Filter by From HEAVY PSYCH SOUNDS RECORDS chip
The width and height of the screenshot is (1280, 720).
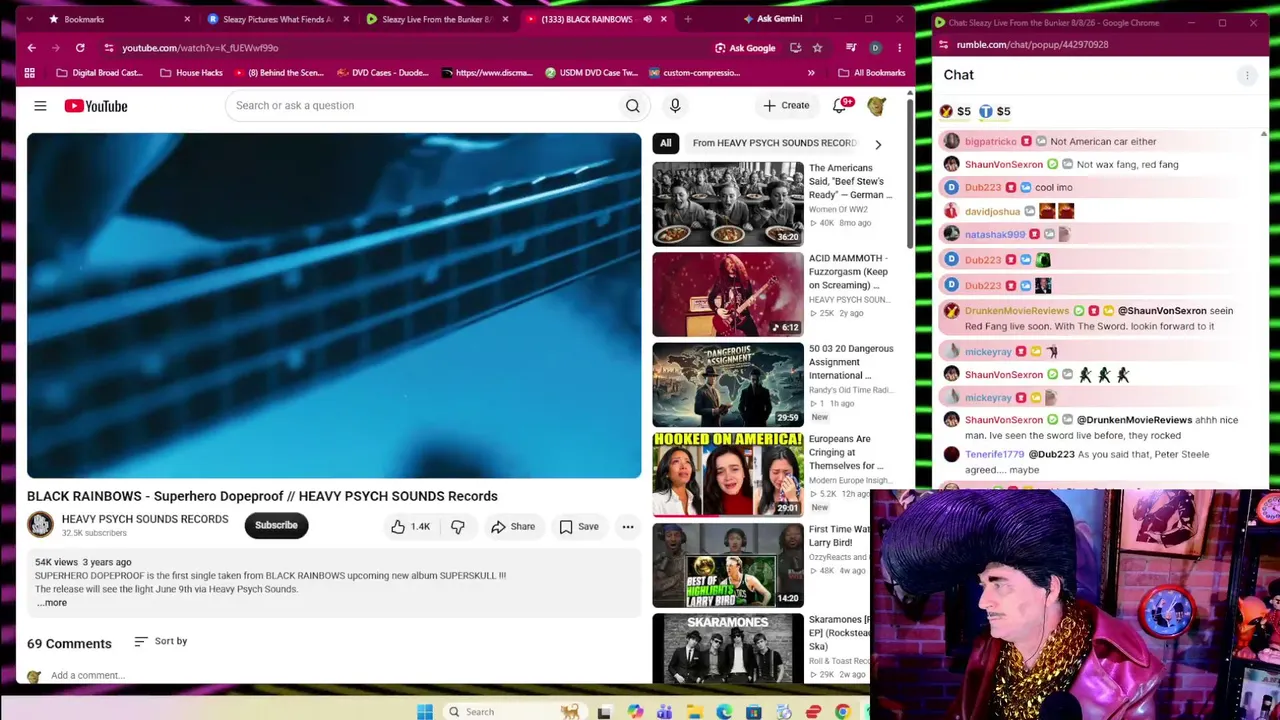774,143
